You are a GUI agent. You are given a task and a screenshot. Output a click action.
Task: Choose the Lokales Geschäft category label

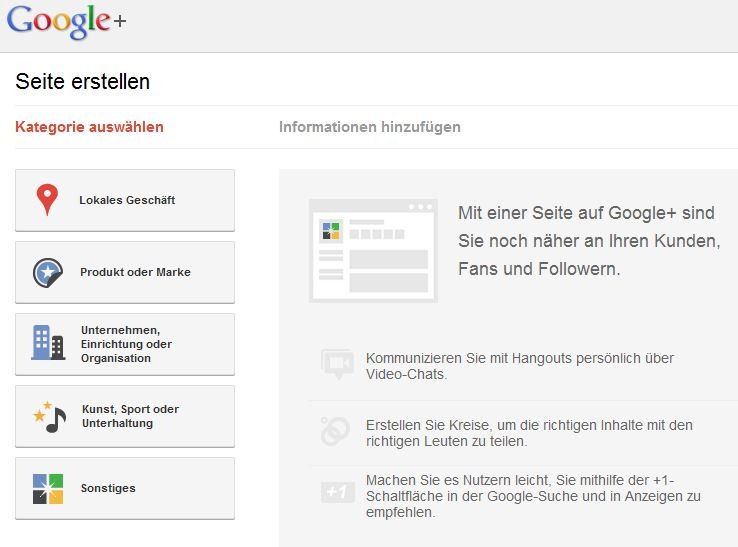coord(127,200)
